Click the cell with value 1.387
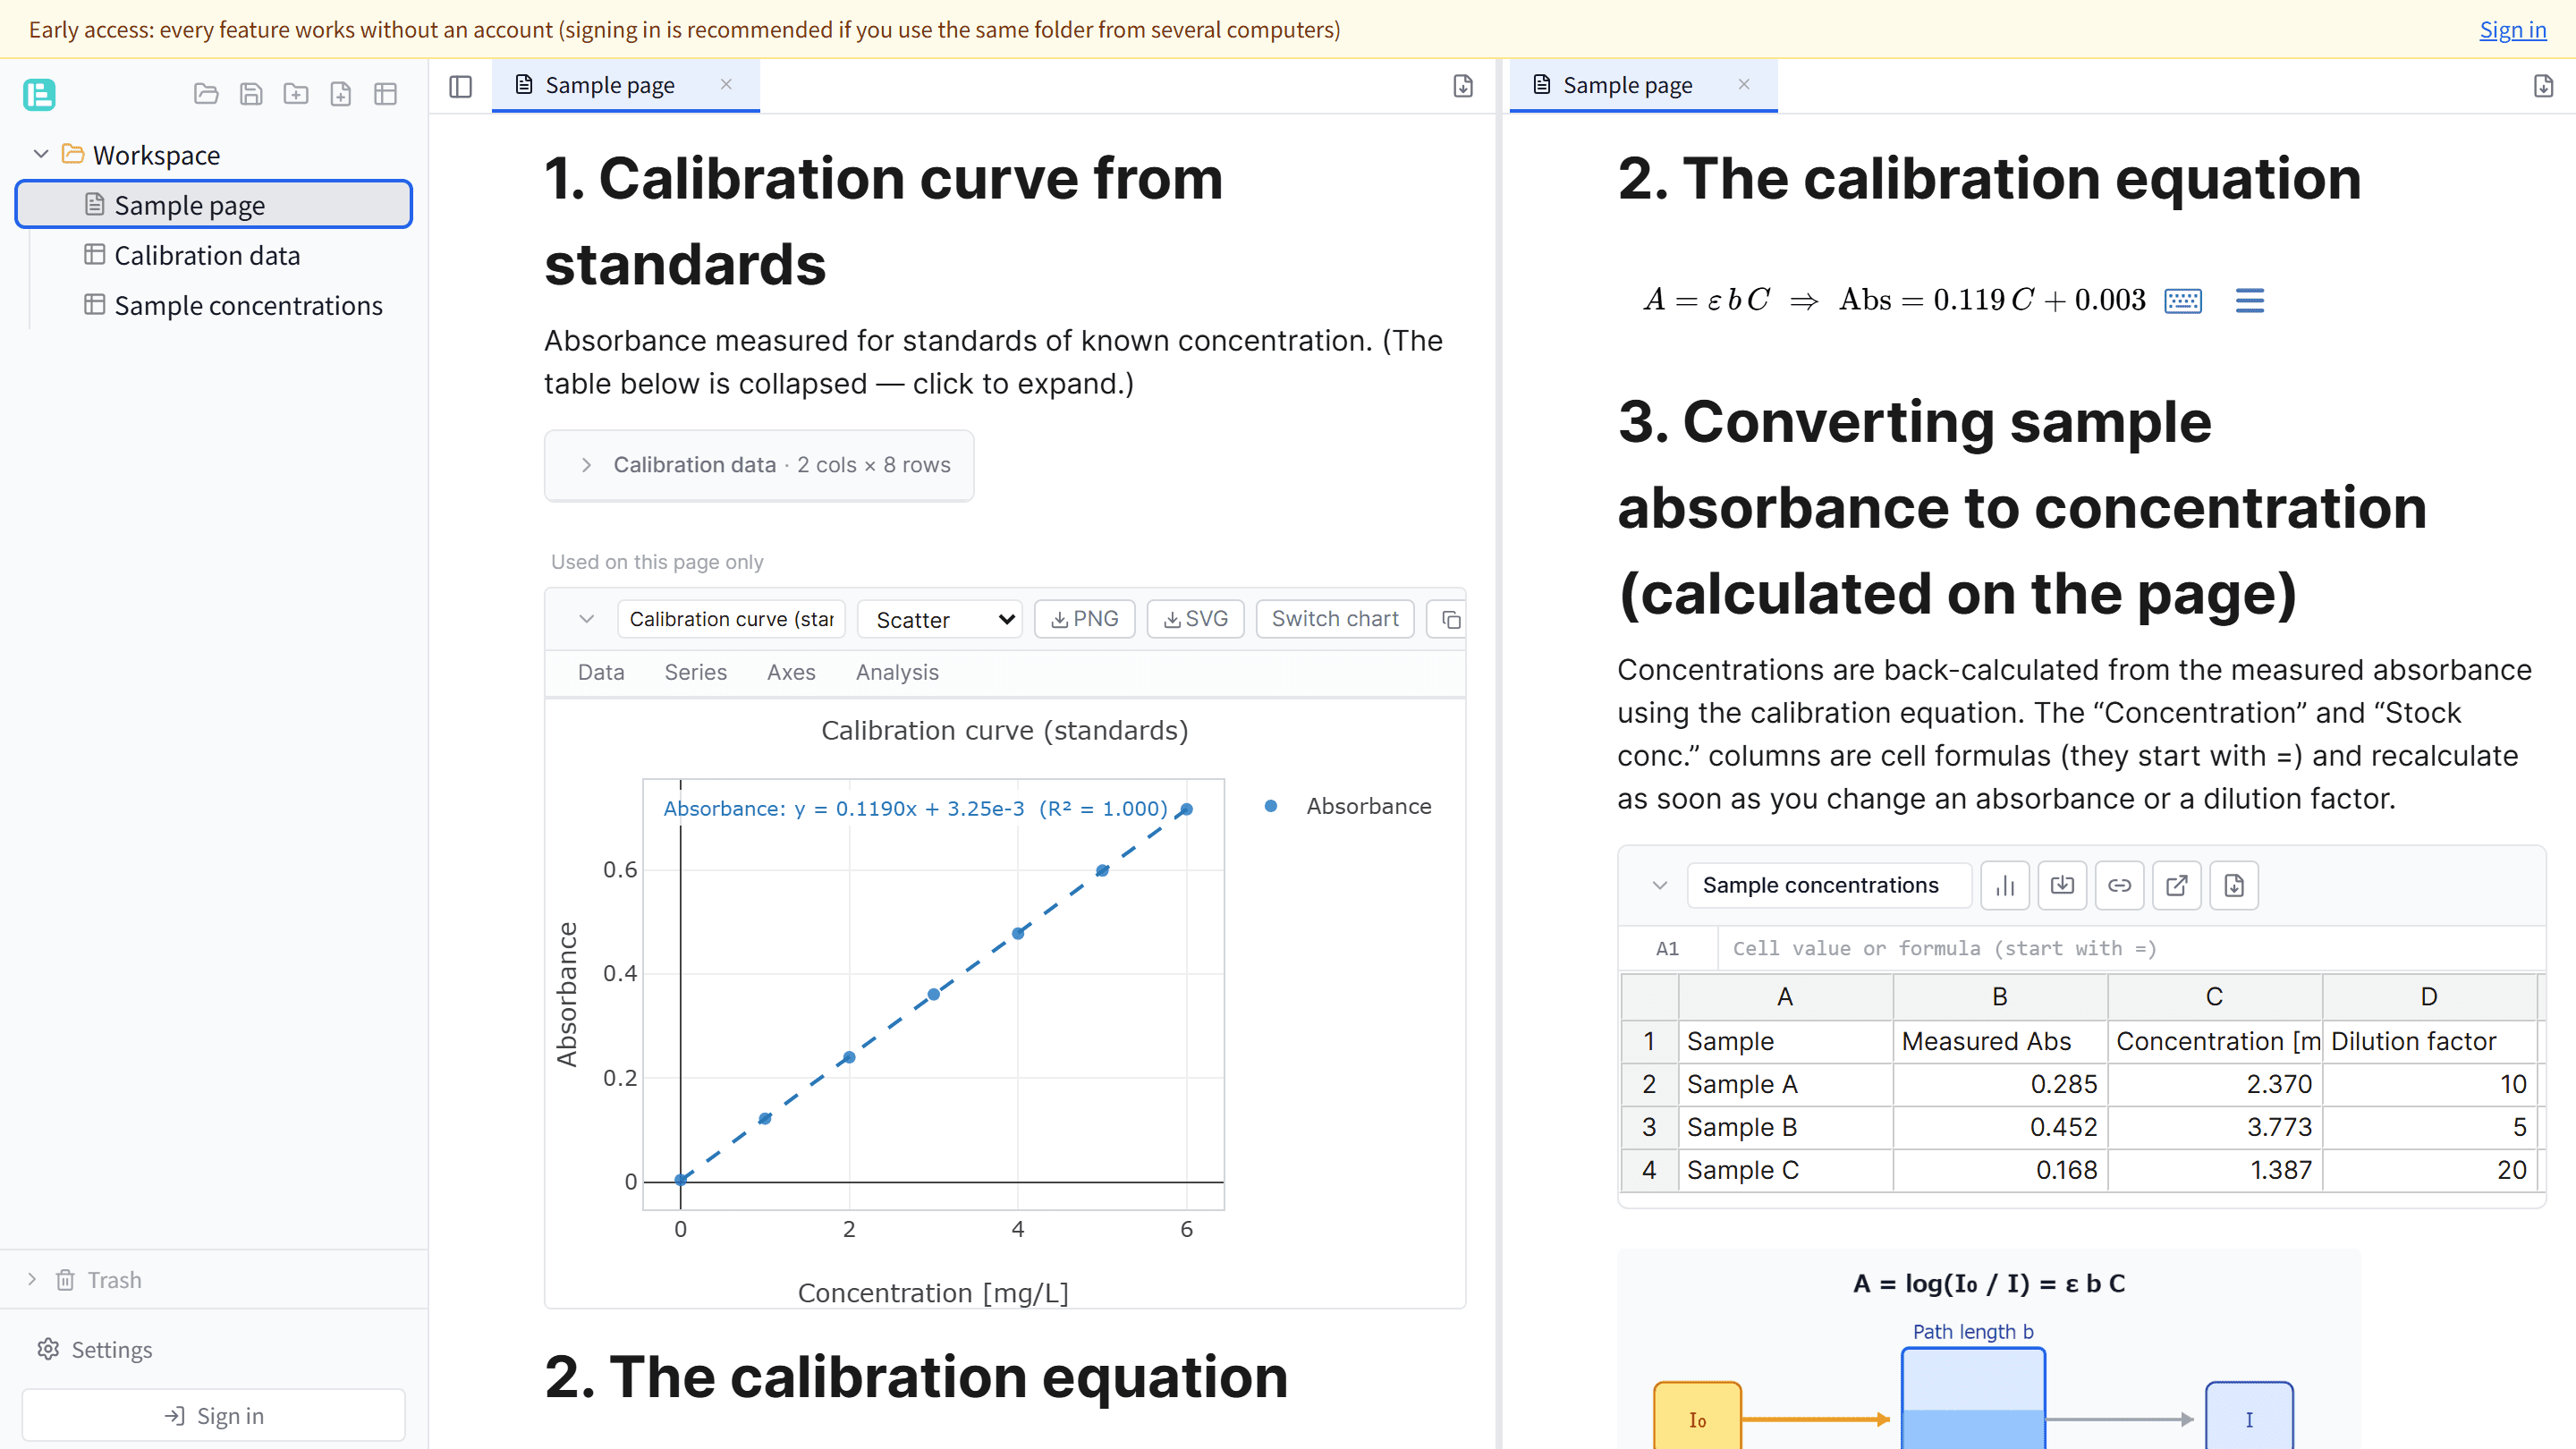Viewport: 2576px width, 1449px height. (x=2215, y=1170)
